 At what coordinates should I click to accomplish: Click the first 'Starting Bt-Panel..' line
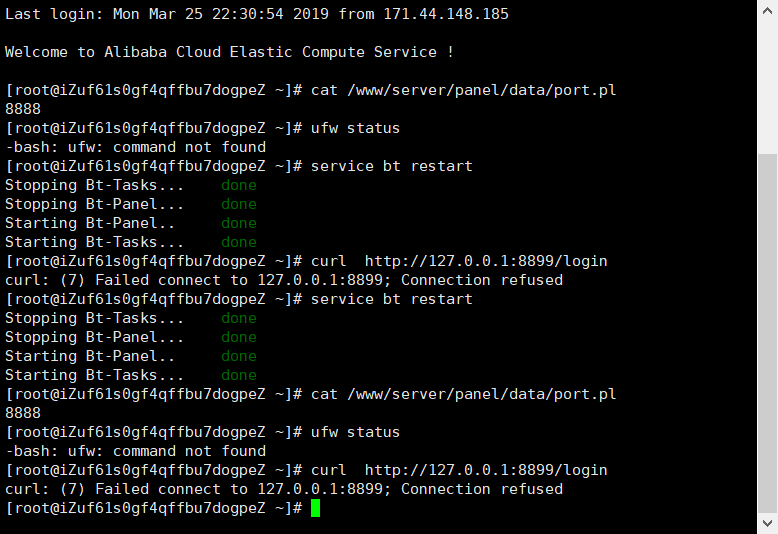90,223
